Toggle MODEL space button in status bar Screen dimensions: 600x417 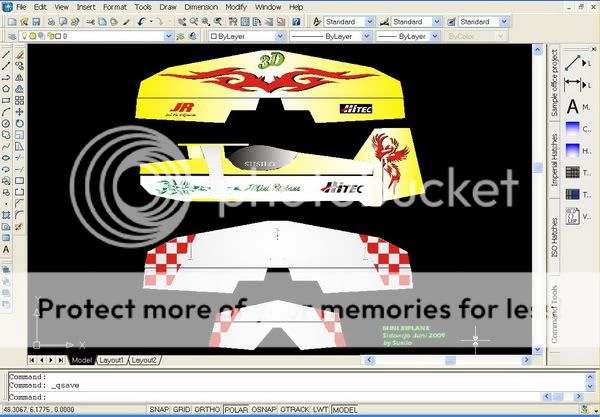point(344,409)
